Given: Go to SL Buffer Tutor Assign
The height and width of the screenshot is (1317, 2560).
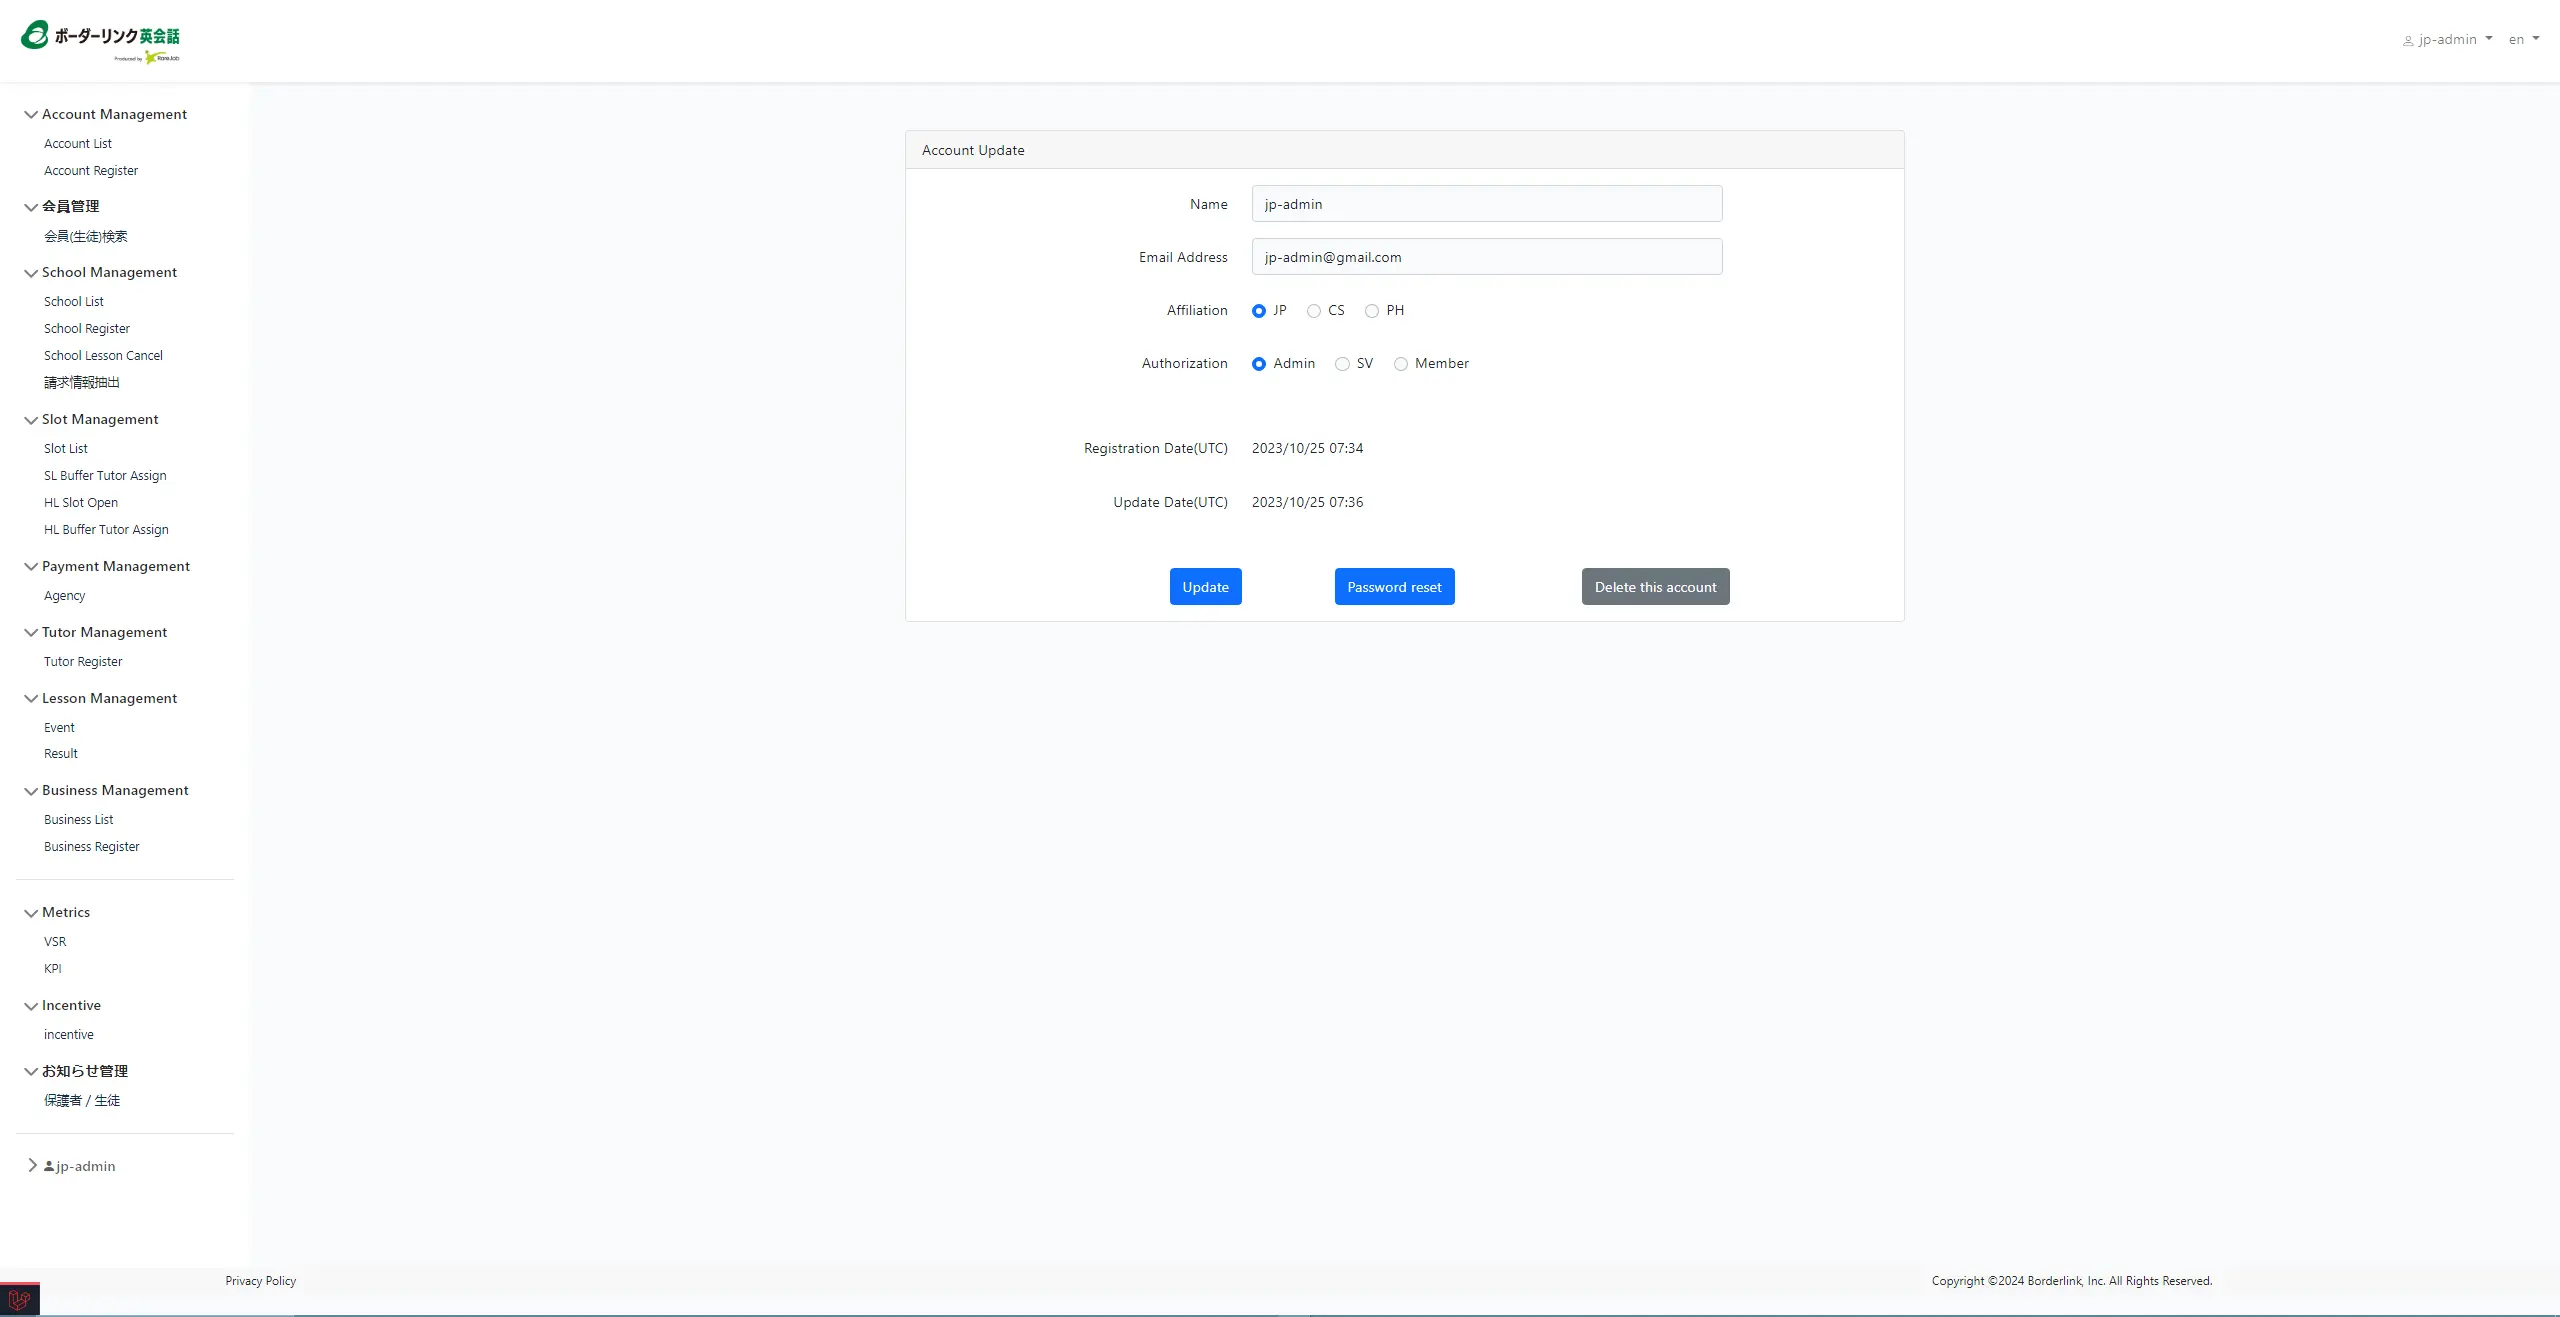Looking at the screenshot, I should (x=105, y=476).
